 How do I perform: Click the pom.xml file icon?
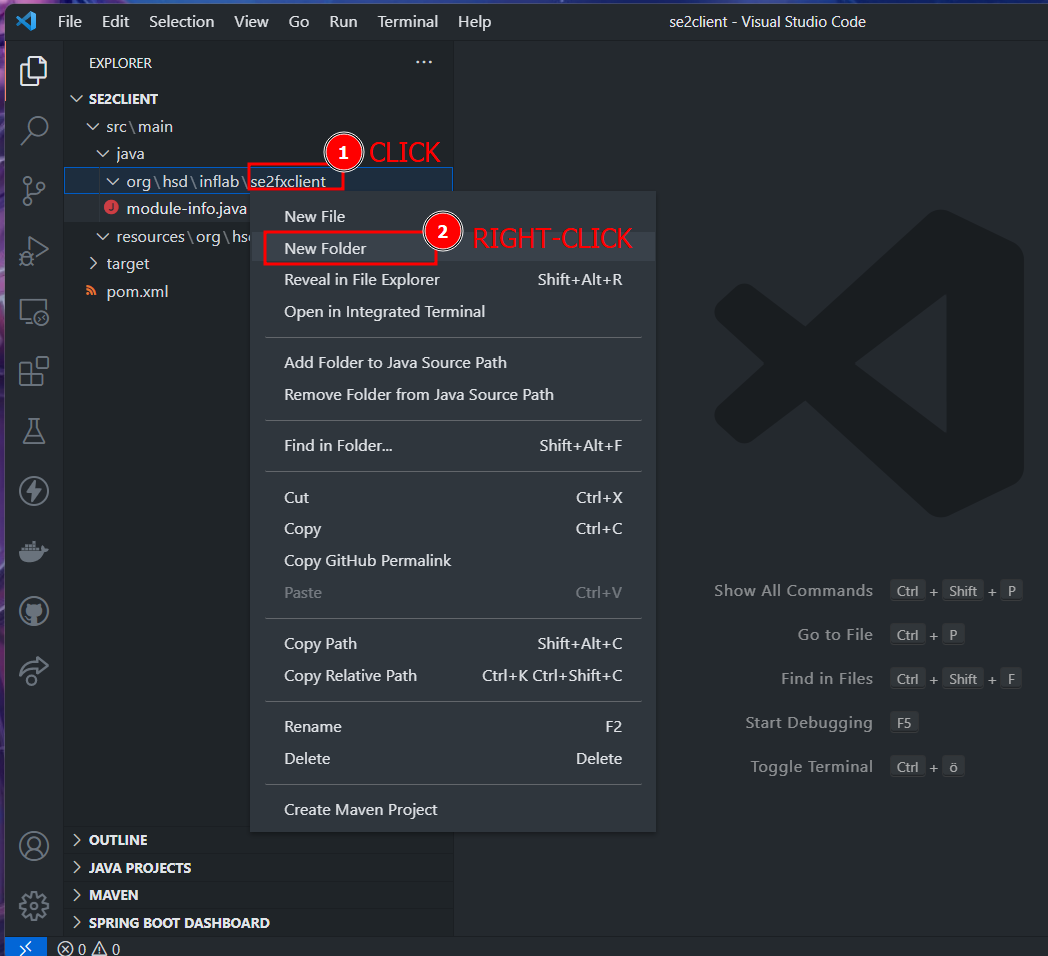tap(92, 291)
